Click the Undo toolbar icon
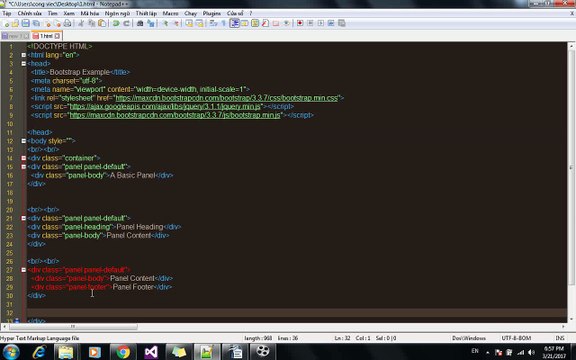 pyautogui.click(x=116, y=24)
